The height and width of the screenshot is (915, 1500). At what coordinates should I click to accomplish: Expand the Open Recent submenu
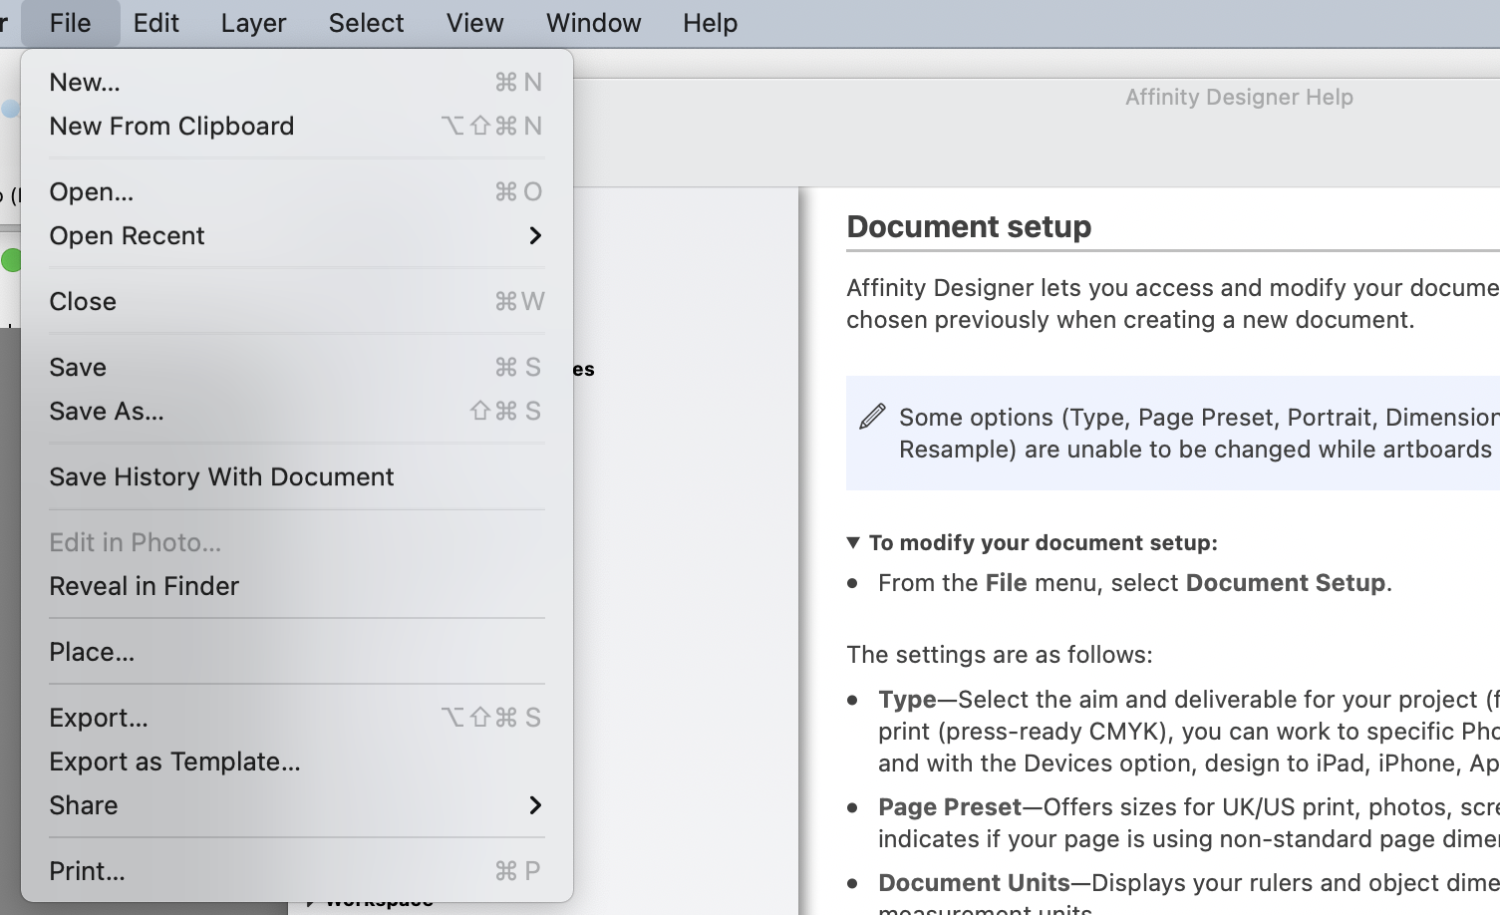point(297,236)
